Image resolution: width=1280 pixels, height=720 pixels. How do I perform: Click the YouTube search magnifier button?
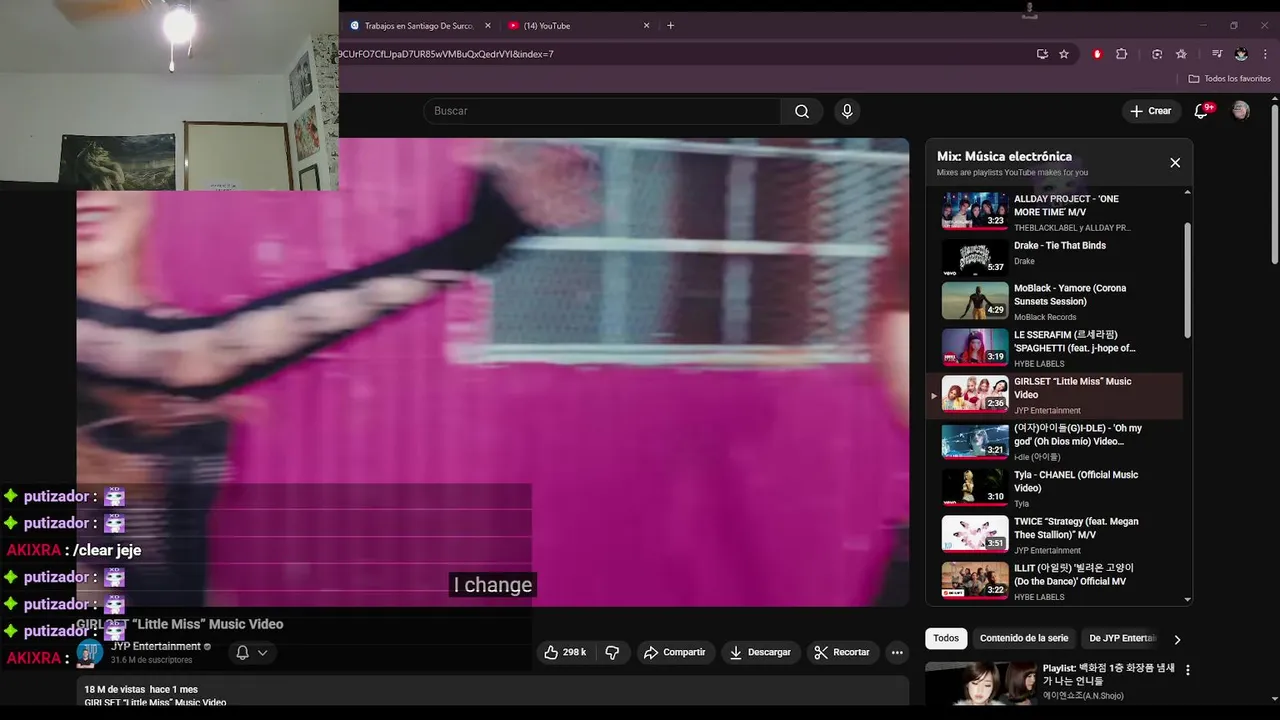tap(802, 111)
